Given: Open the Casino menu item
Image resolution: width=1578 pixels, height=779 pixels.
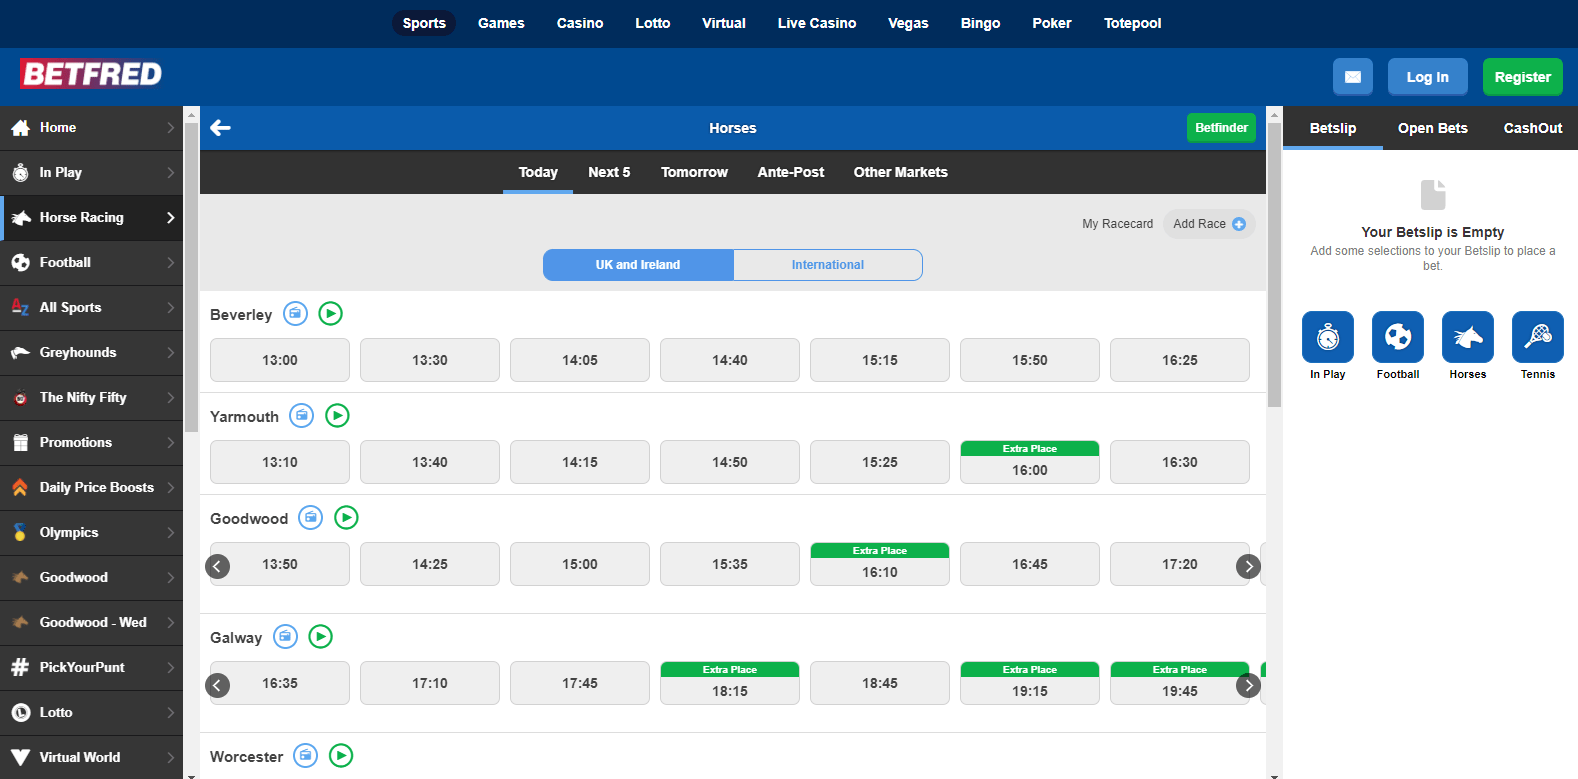Looking at the screenshot, I should click(x=580, y=23).
